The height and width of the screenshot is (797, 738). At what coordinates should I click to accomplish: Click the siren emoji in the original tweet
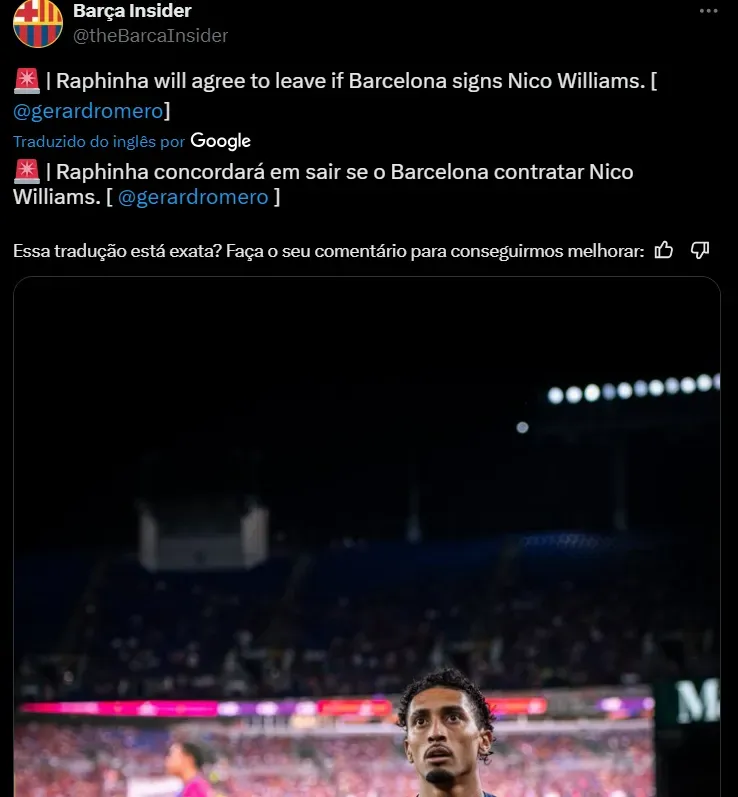pyautogui.click(x=26, y=81)
